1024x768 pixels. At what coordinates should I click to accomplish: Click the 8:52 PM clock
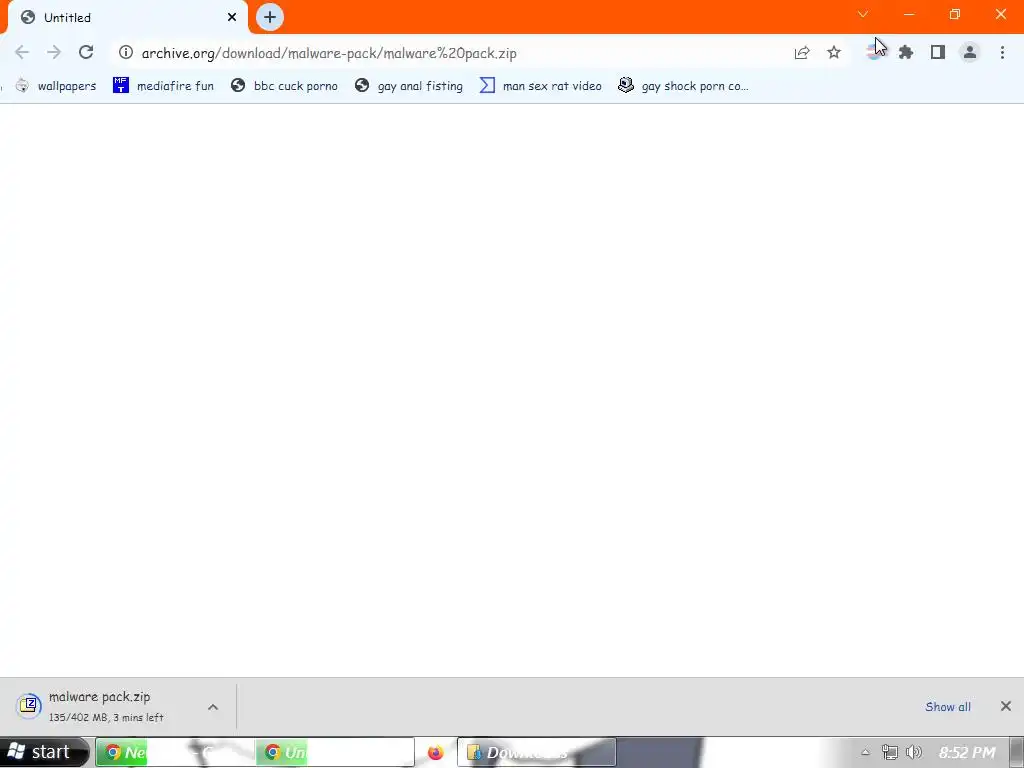[967, 752]
